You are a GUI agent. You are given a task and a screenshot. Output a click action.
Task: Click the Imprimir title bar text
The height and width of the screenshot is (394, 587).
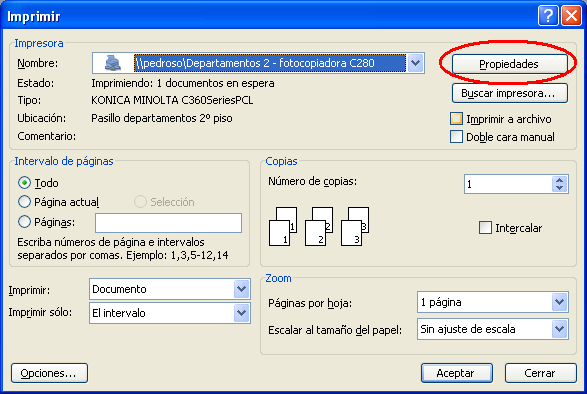(34, 17)
